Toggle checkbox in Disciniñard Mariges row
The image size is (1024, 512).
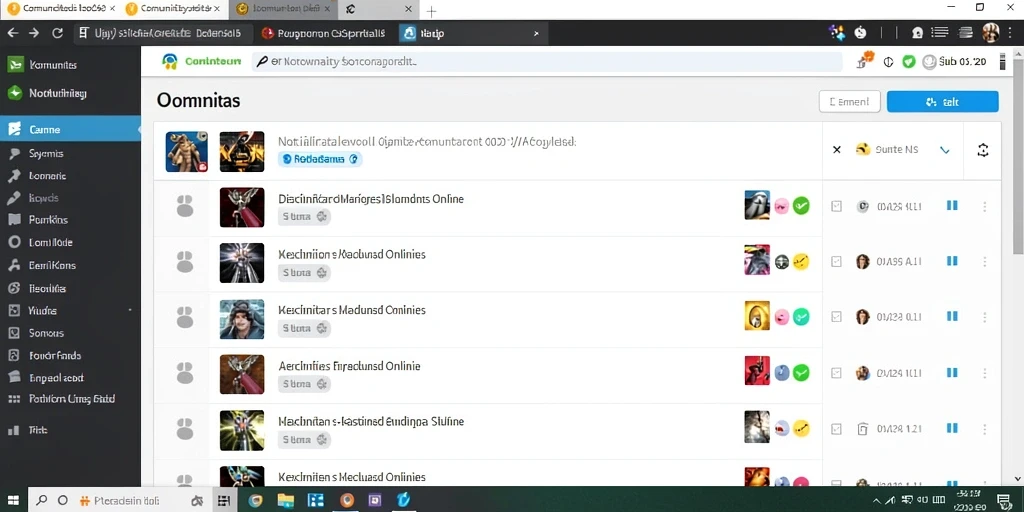point(837,206)
